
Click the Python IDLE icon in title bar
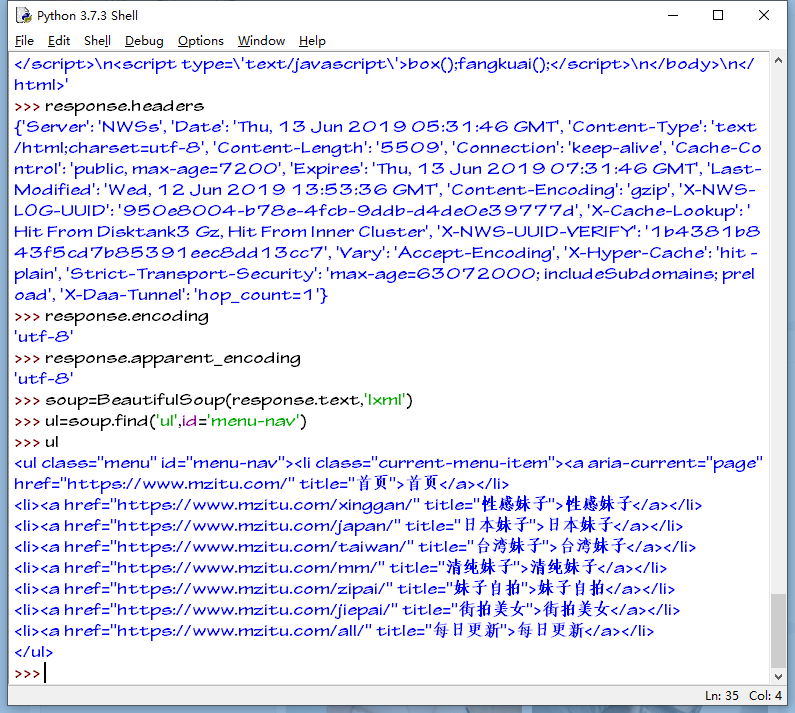point(23,16)
